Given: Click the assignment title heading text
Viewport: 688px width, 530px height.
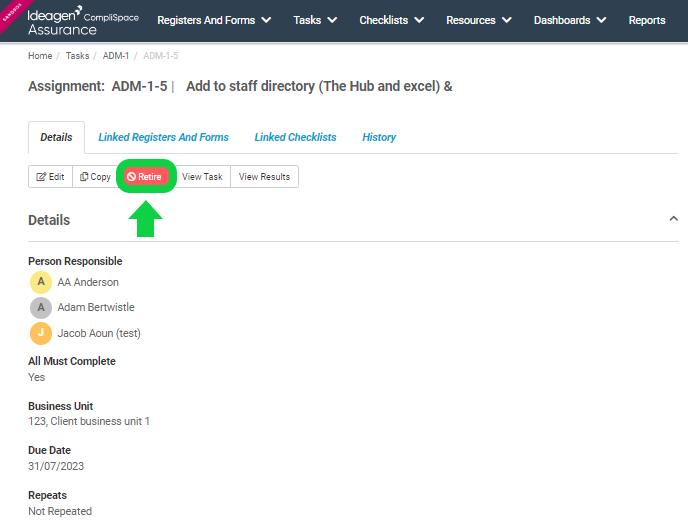Looking at the screenshot, I should click(x=240, y=86).
